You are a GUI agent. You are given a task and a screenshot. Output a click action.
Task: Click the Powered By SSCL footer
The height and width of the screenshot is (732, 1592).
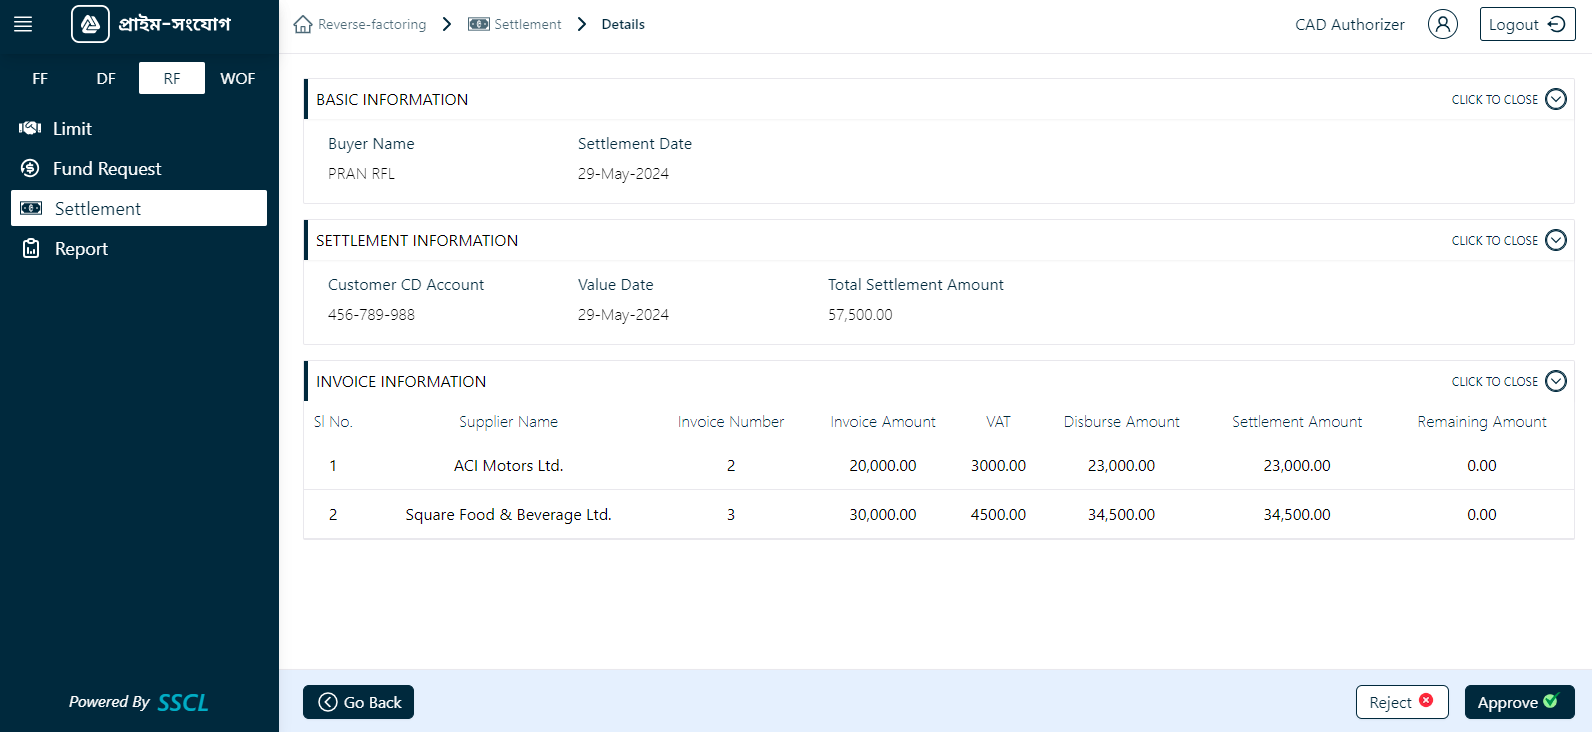pyautogui.click(x=139, y=702)
